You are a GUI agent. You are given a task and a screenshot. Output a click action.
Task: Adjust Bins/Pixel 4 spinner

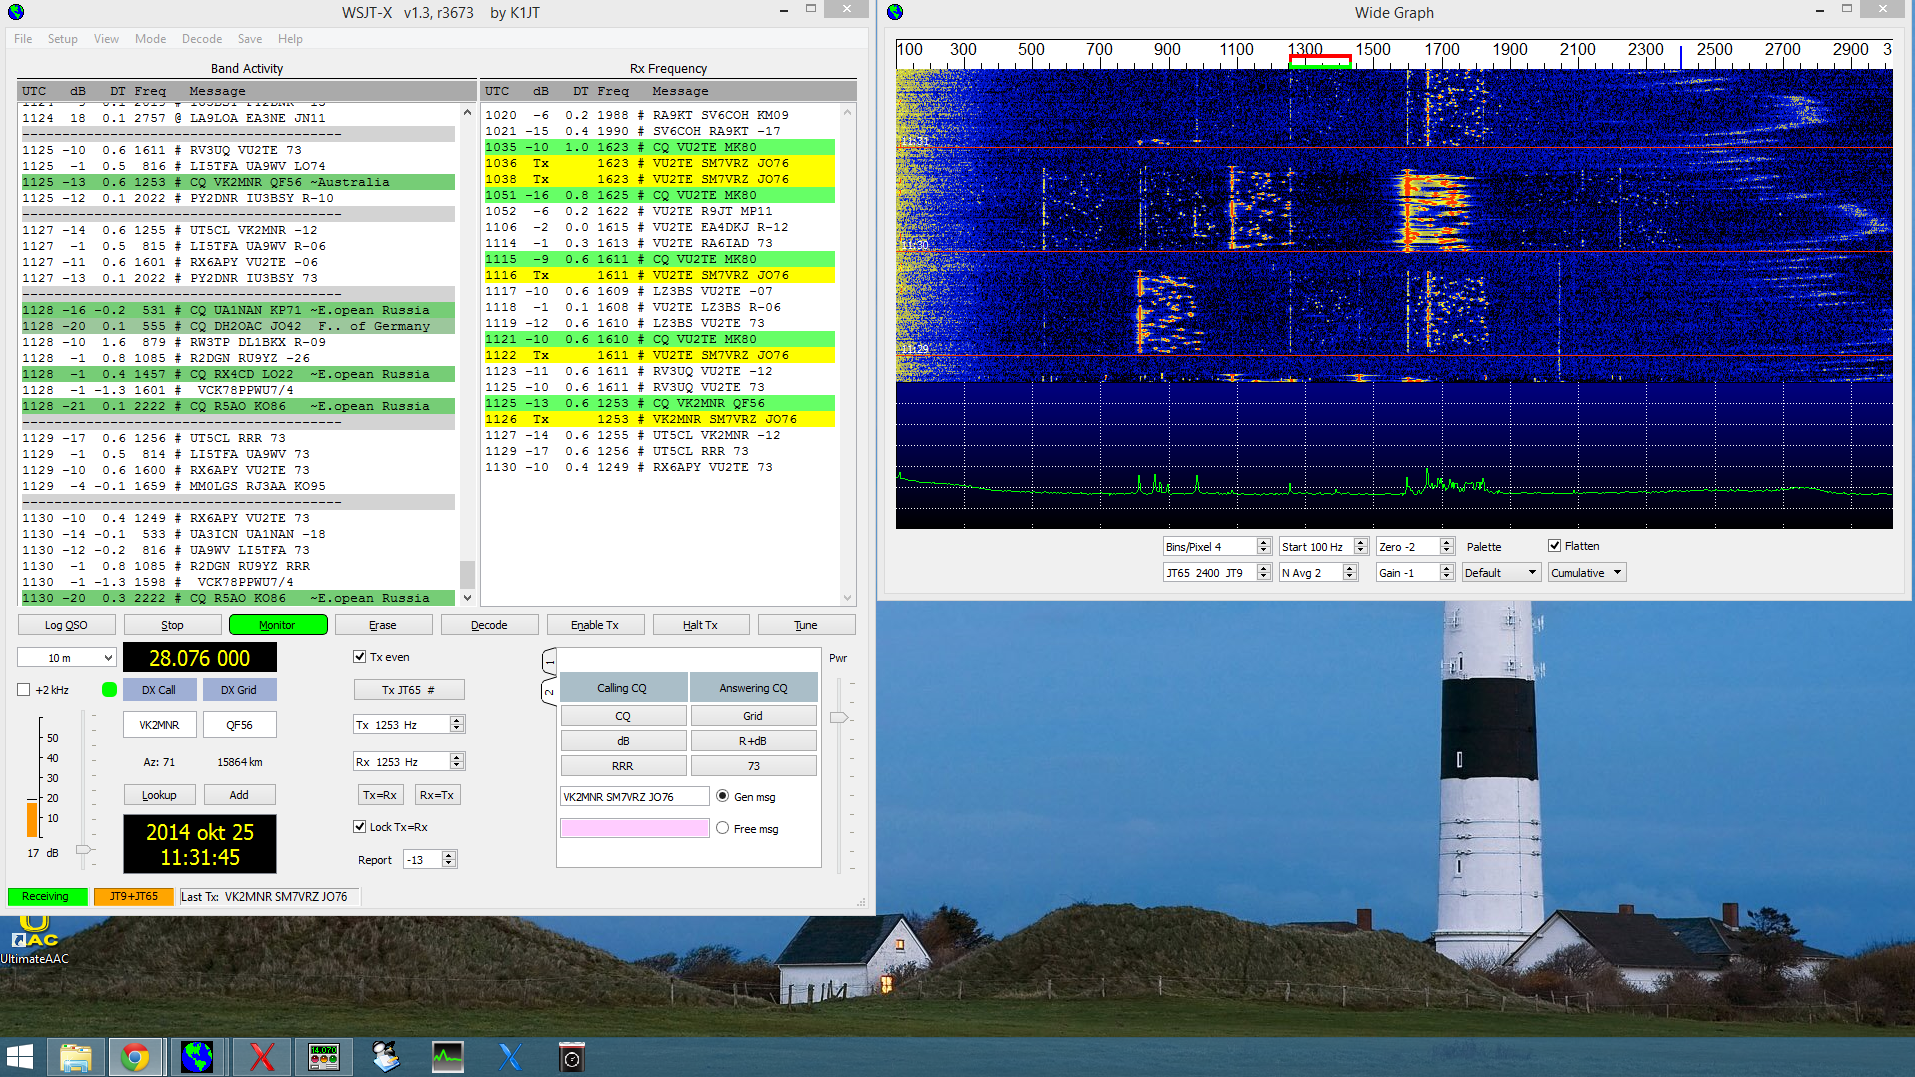tap(1264, 547)
